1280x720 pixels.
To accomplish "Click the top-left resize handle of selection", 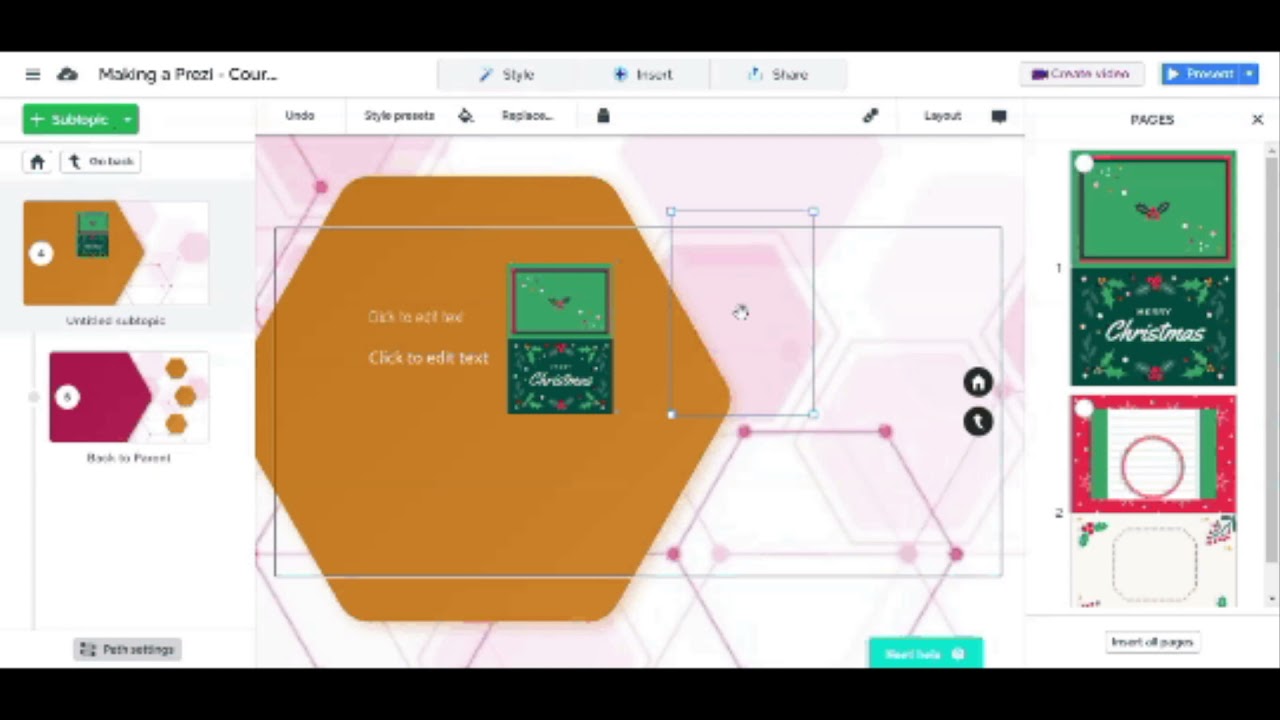I will (x=671, y=212).
